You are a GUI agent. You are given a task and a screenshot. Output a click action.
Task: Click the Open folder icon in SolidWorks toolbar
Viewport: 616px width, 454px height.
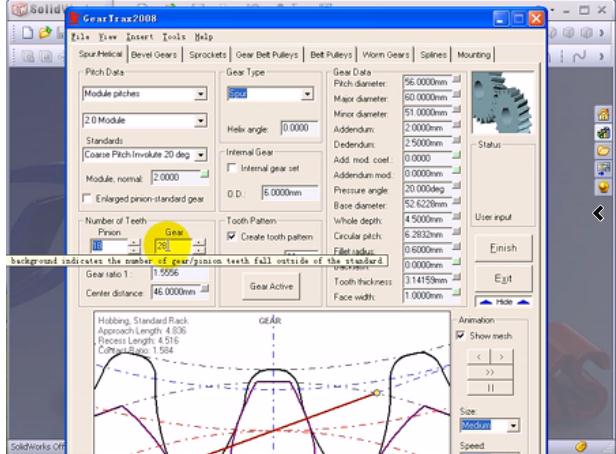click(45, 33)
